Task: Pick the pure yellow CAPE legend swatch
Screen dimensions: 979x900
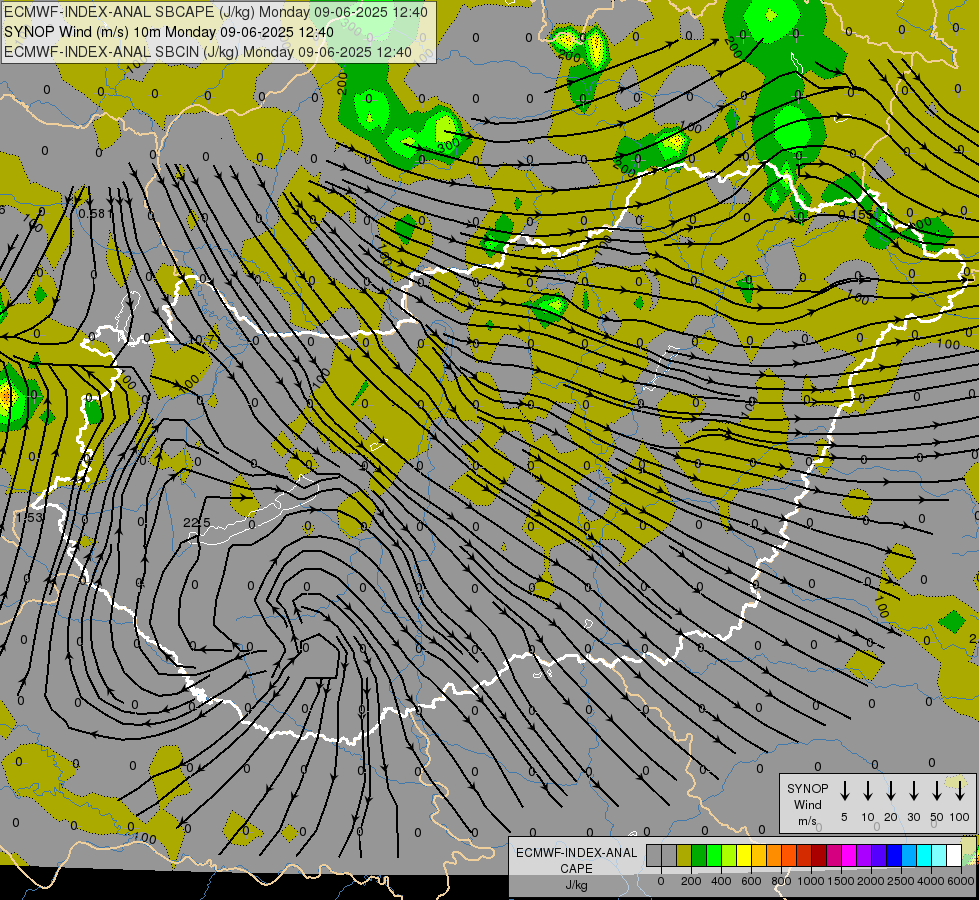Action: click(x=744, y=855)
